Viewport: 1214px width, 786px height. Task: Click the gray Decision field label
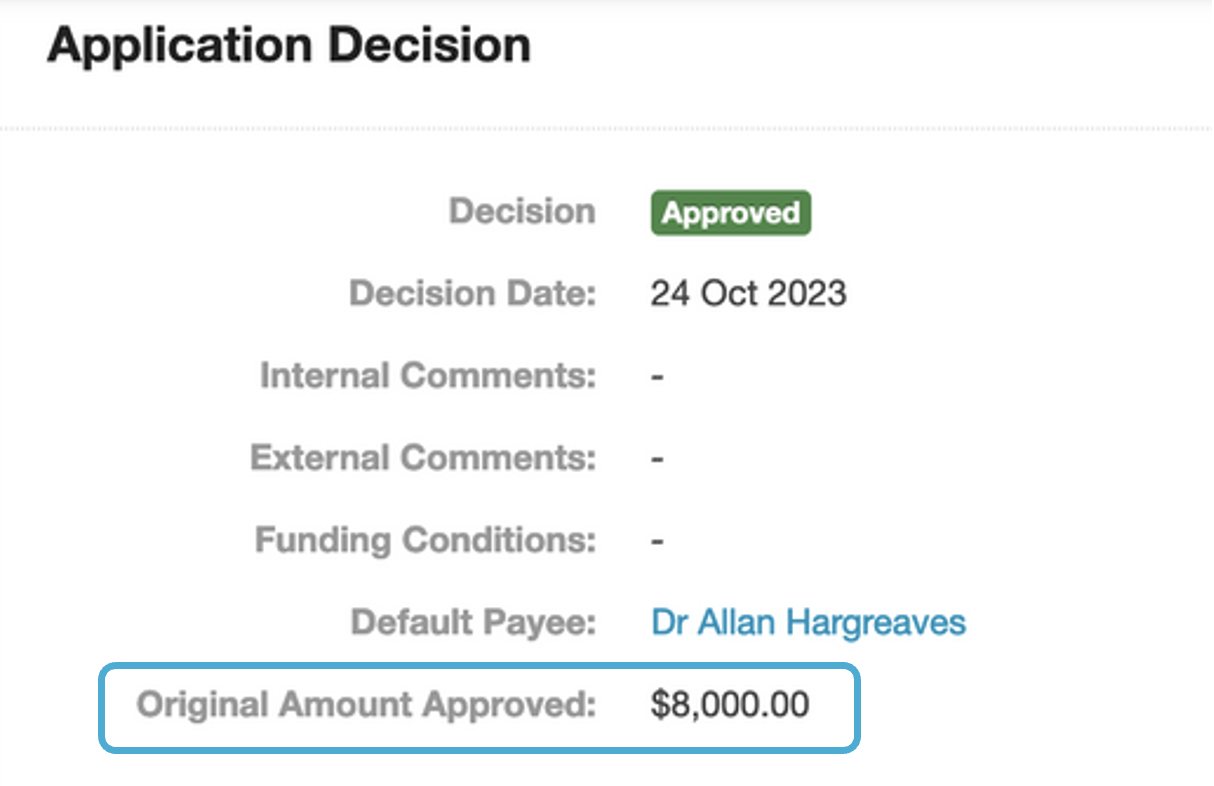(522, 212)
